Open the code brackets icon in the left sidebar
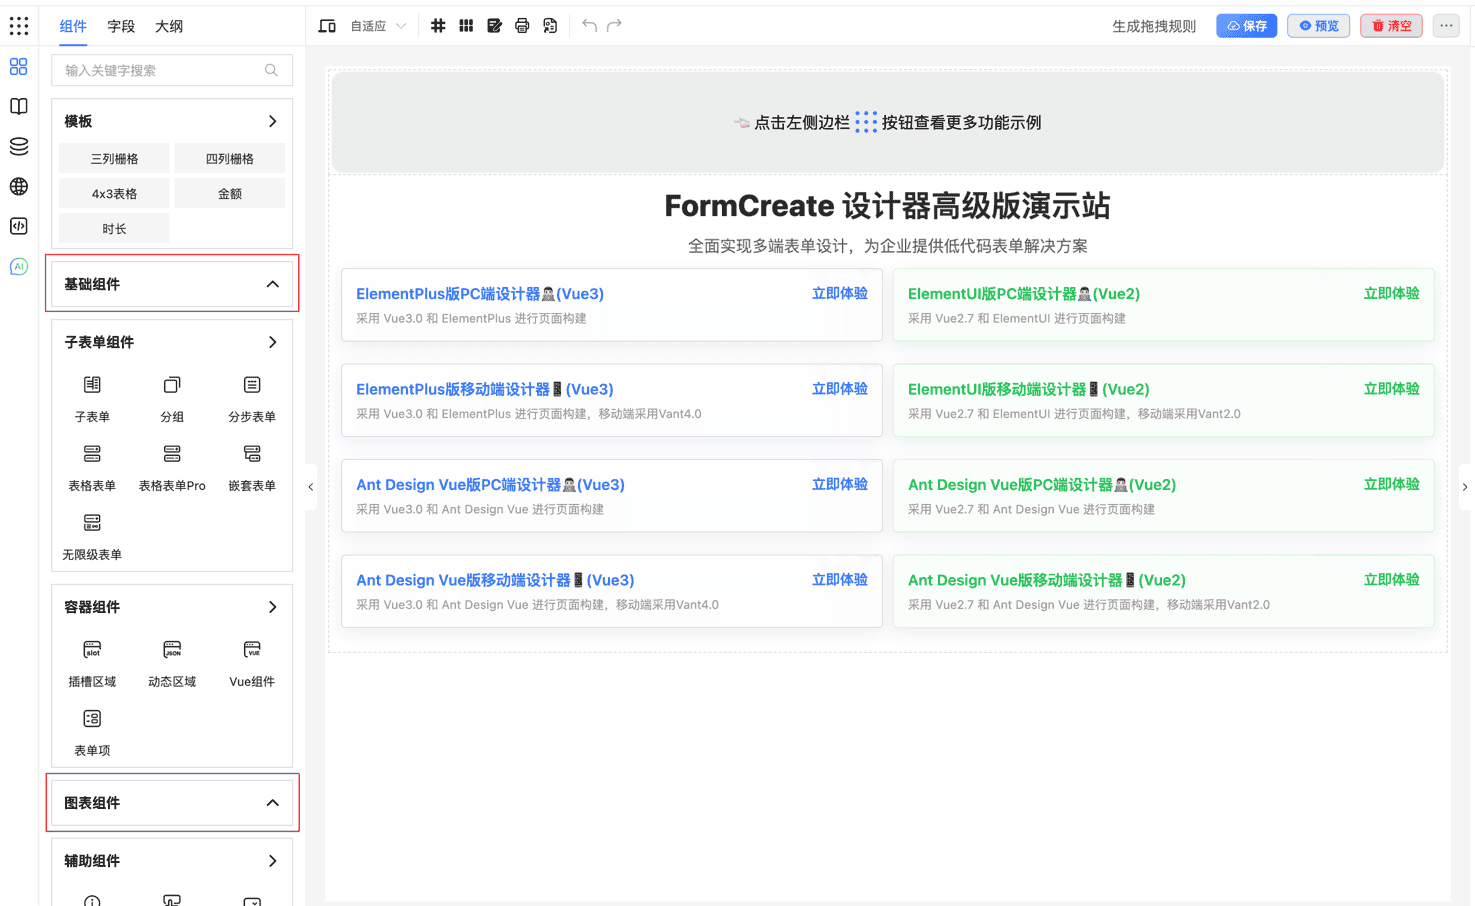Image resolution: width=1475 pixels, height=906 pixels. click(x=19, y=226)
